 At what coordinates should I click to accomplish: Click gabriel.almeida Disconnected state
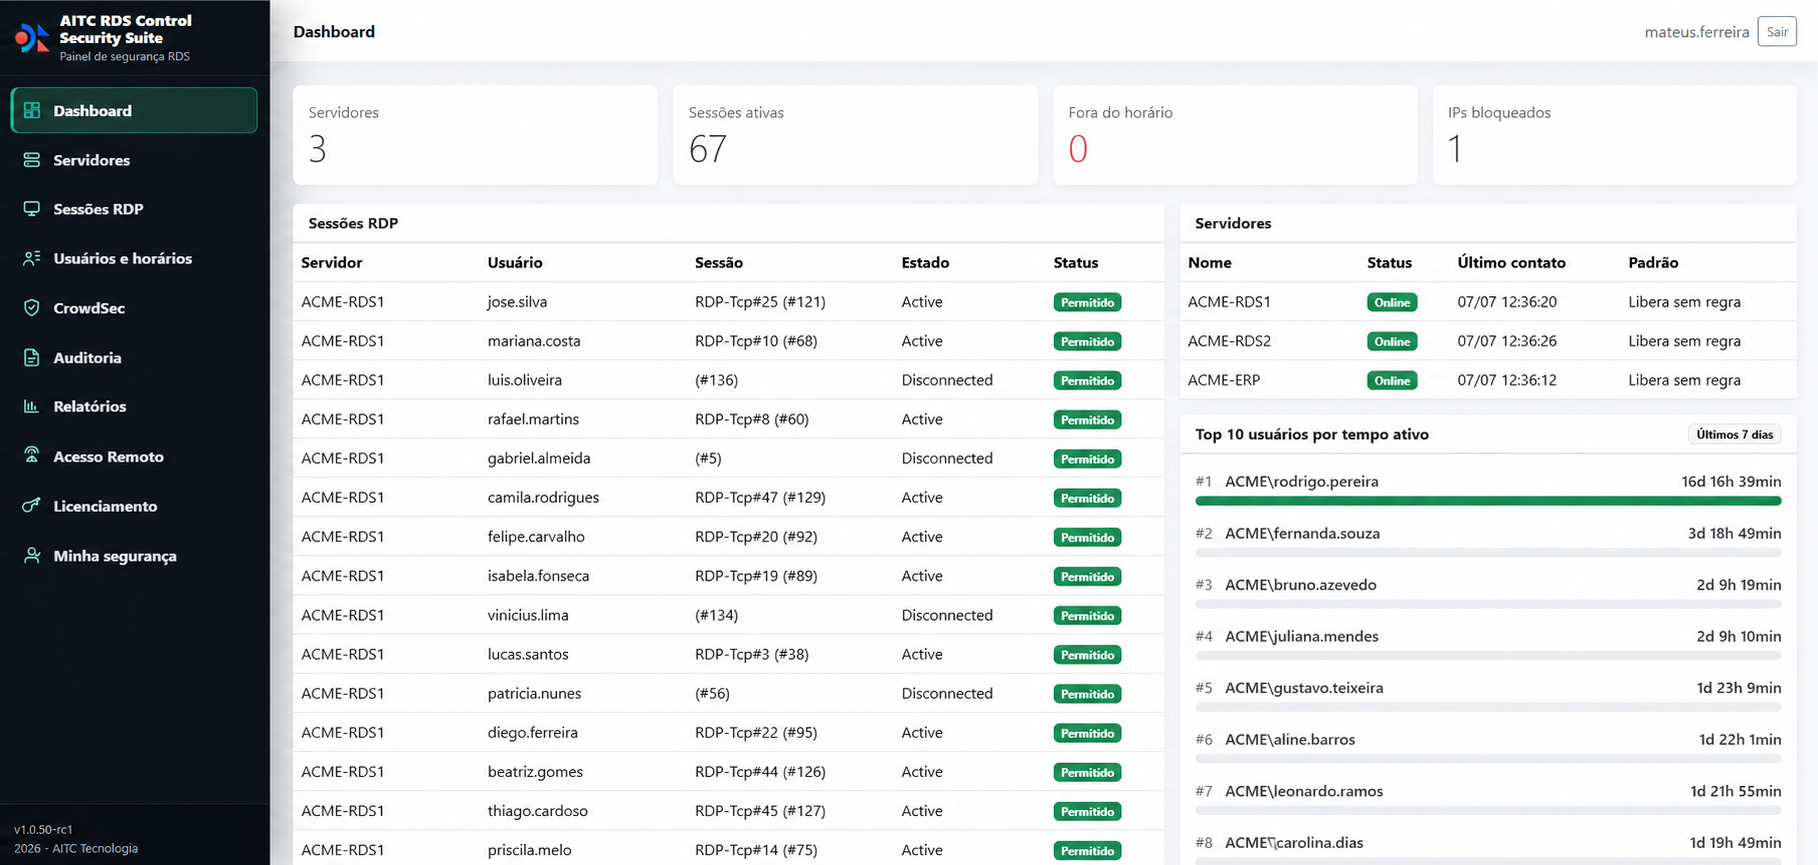pos(947,458)
